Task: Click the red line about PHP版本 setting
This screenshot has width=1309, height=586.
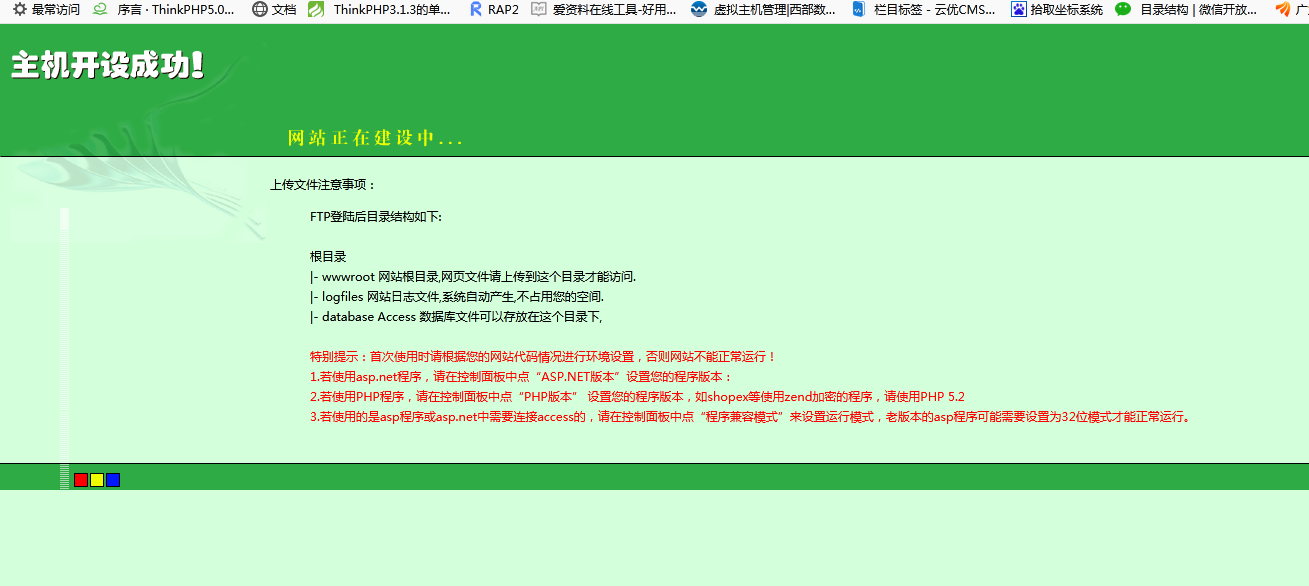Action: 637,397
